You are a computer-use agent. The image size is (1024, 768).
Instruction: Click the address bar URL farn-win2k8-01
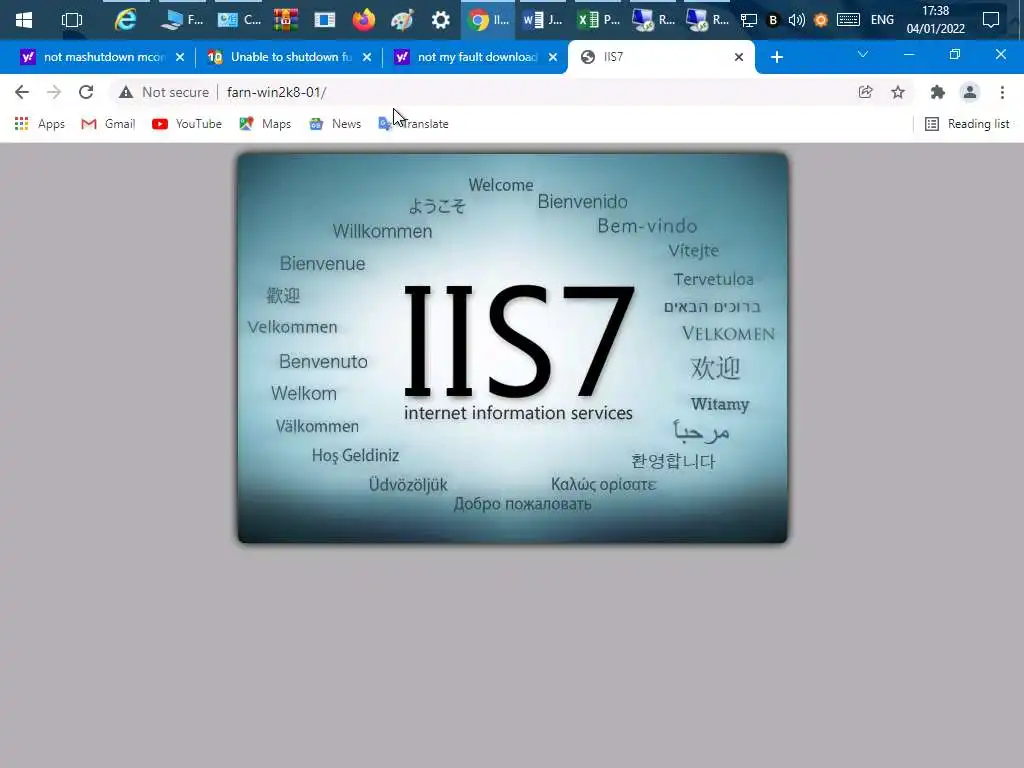coord(276,92)
